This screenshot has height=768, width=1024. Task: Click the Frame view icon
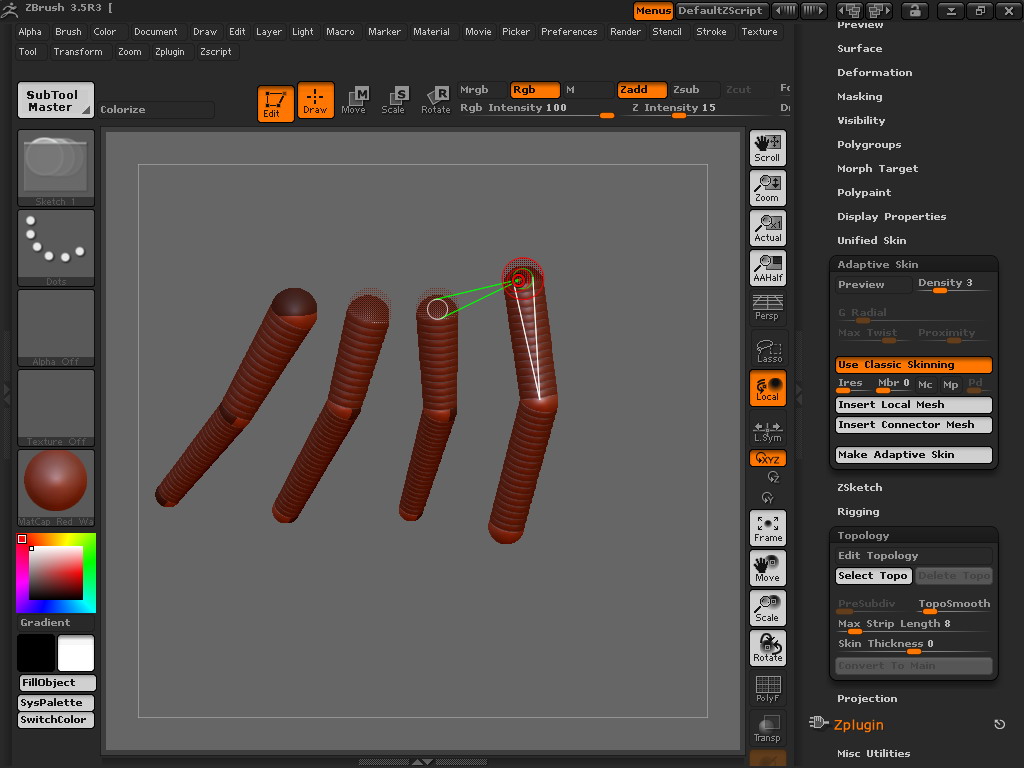click(x=767, y=528)
